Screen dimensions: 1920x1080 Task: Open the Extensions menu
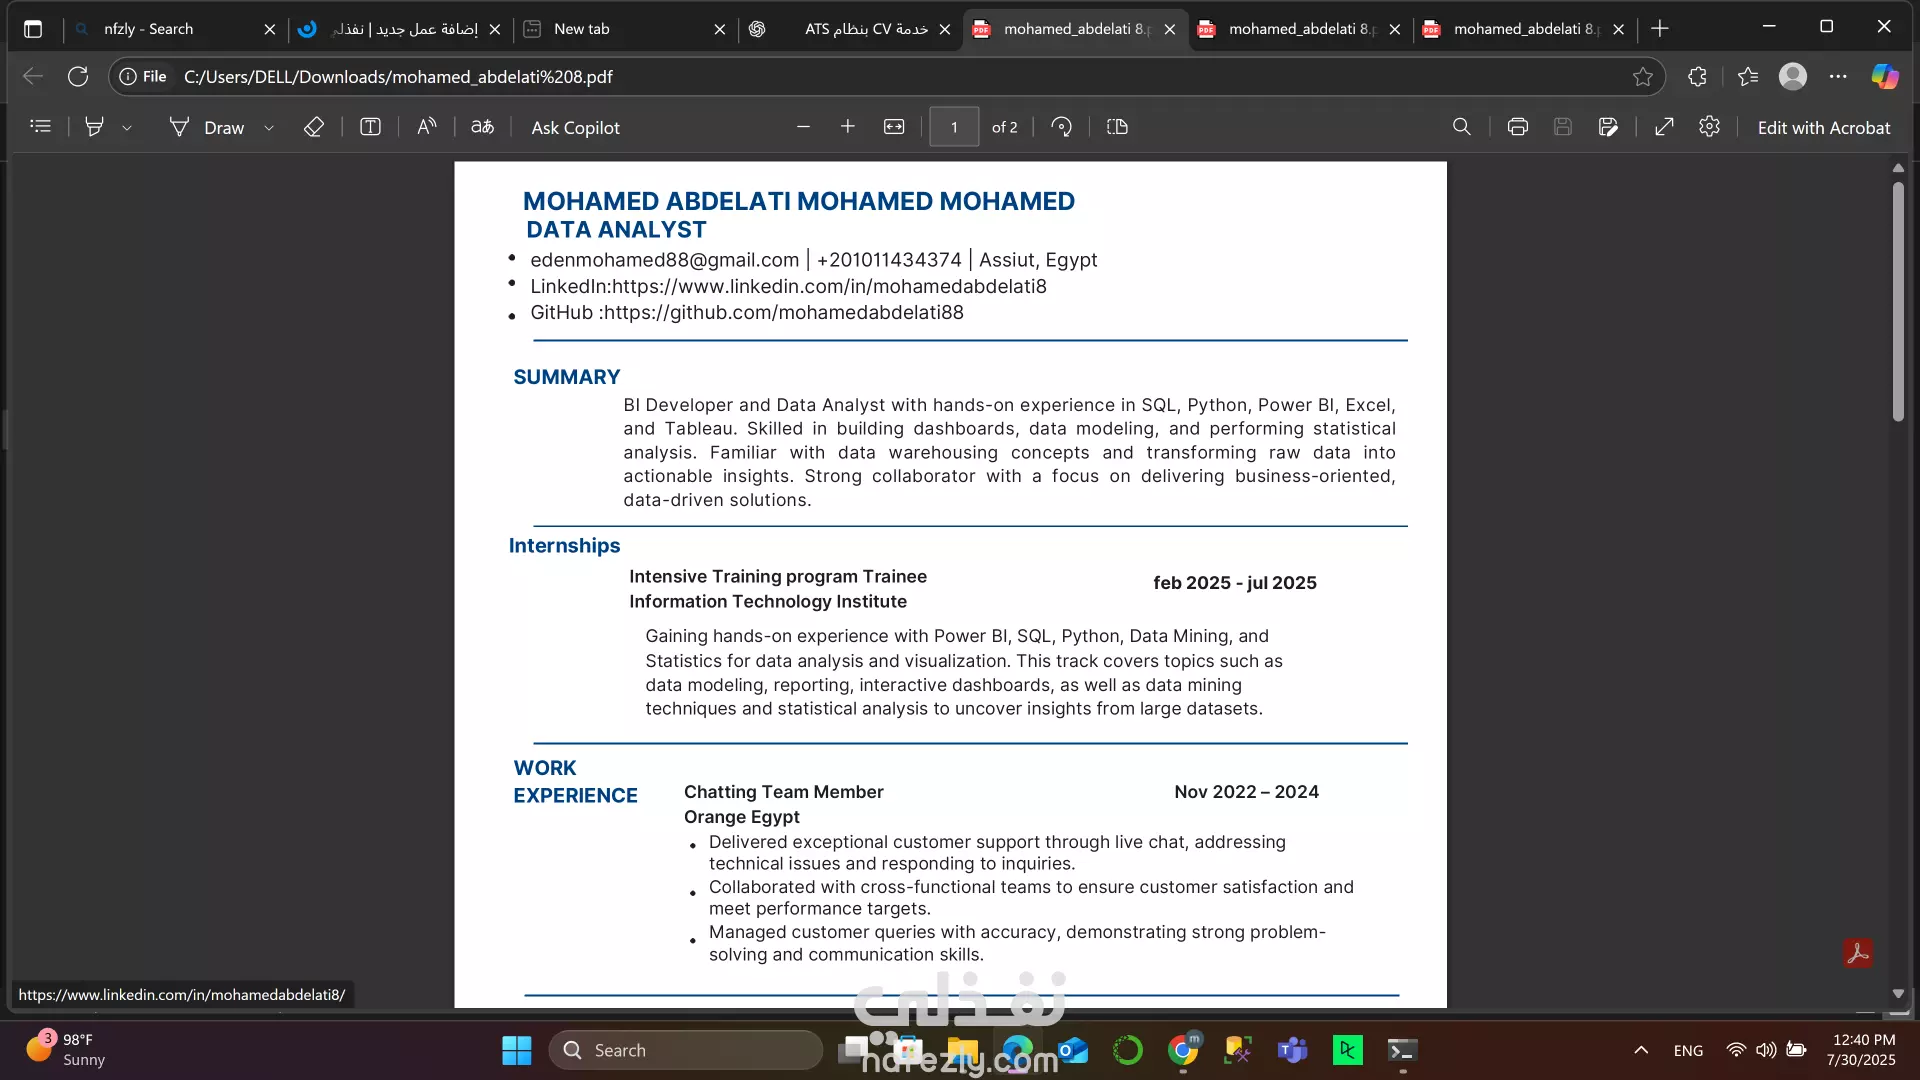pos(1697,77)
